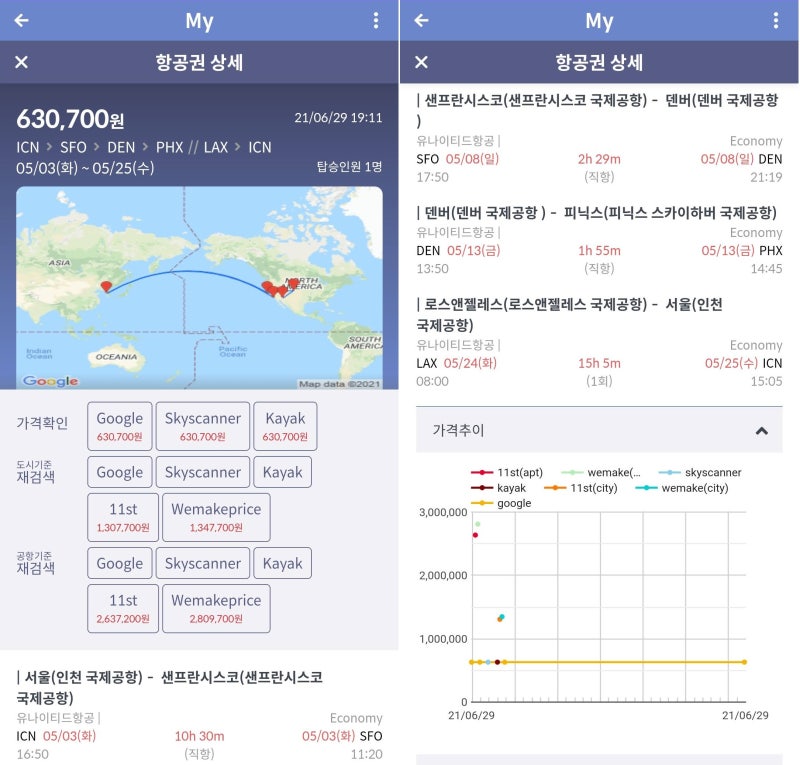Tap the 샌프란시스코 - 덴버 segment heading

coord(597,110)
